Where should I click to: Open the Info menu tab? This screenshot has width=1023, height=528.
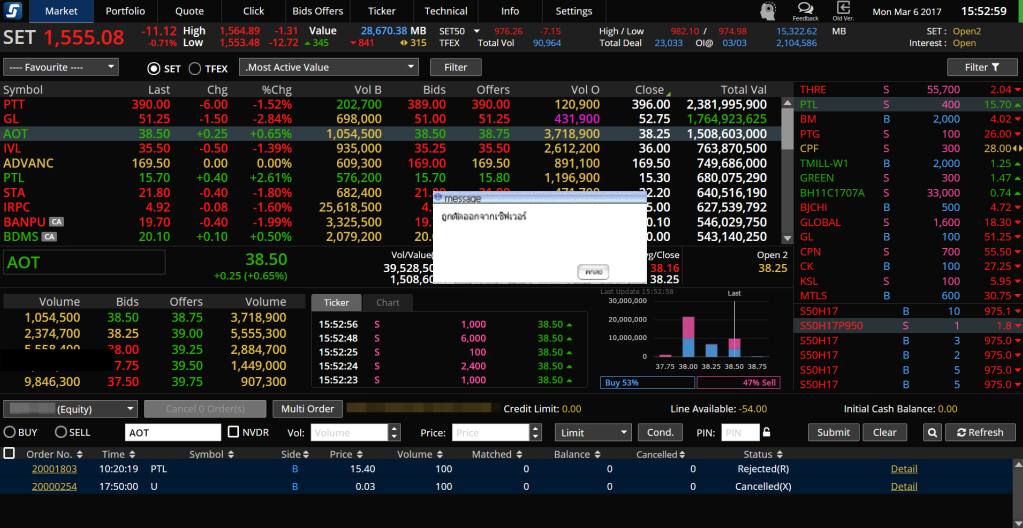(x=510, y=11)
